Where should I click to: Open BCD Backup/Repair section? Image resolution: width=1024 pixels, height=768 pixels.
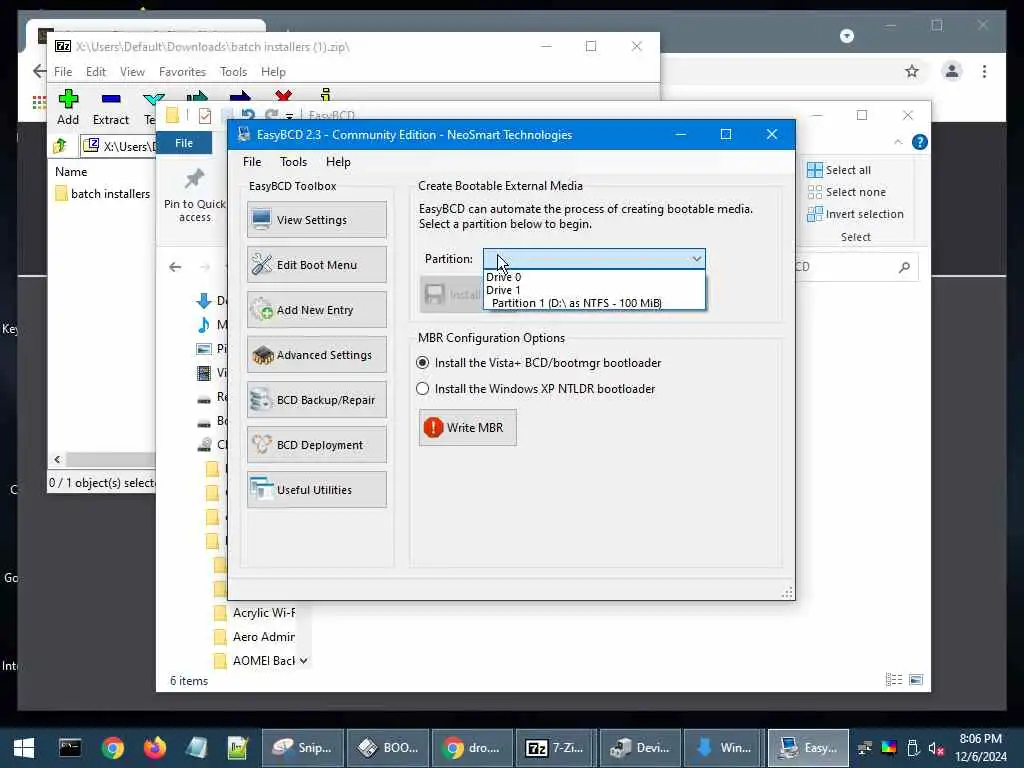coord(317,400)
